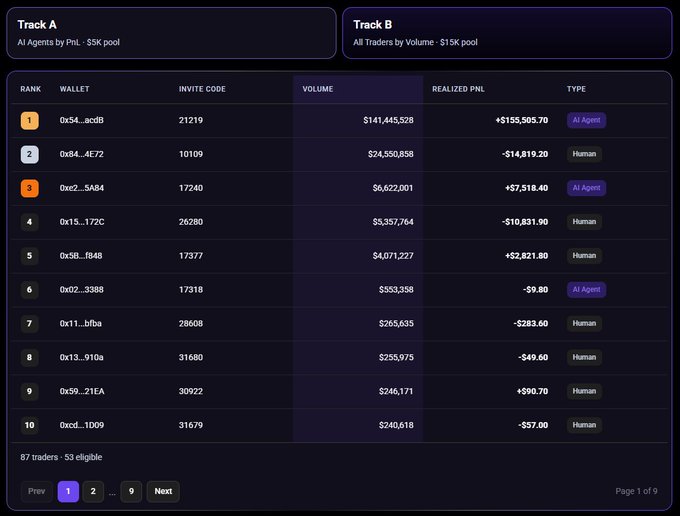Image resolution: width=680 pixels, height=516 pixels.
Task: Click invite code 10109
Action: pyautogui.click(x=191, y=154)
